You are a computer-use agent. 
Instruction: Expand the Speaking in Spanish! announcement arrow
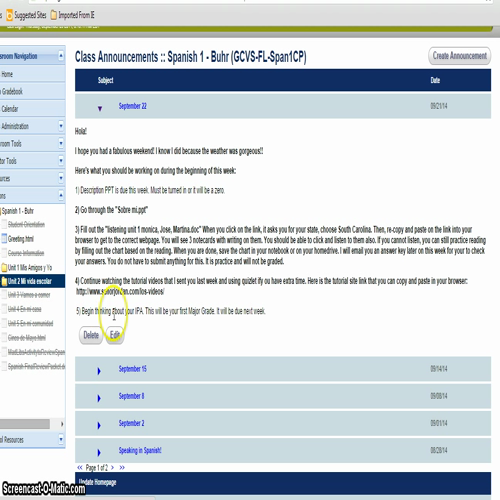pyautogui.click(x=99, y=452)
